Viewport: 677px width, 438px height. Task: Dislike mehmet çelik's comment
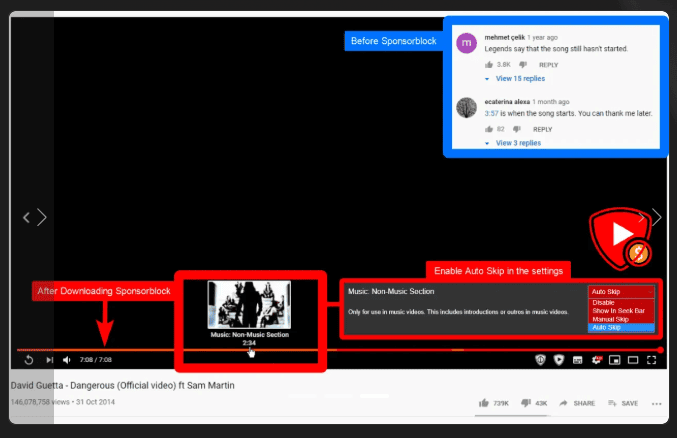523,65
